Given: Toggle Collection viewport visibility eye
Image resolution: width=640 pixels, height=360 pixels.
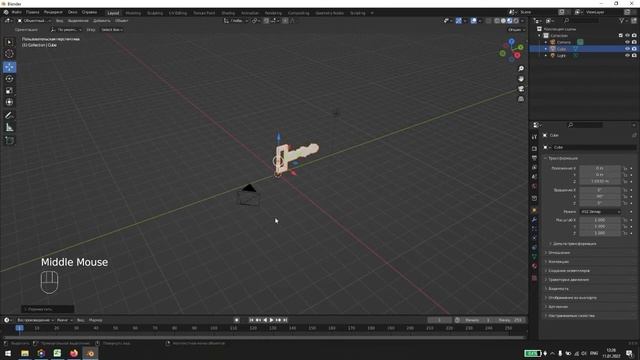Looking at the screenshot, I should tap(627, 36).
